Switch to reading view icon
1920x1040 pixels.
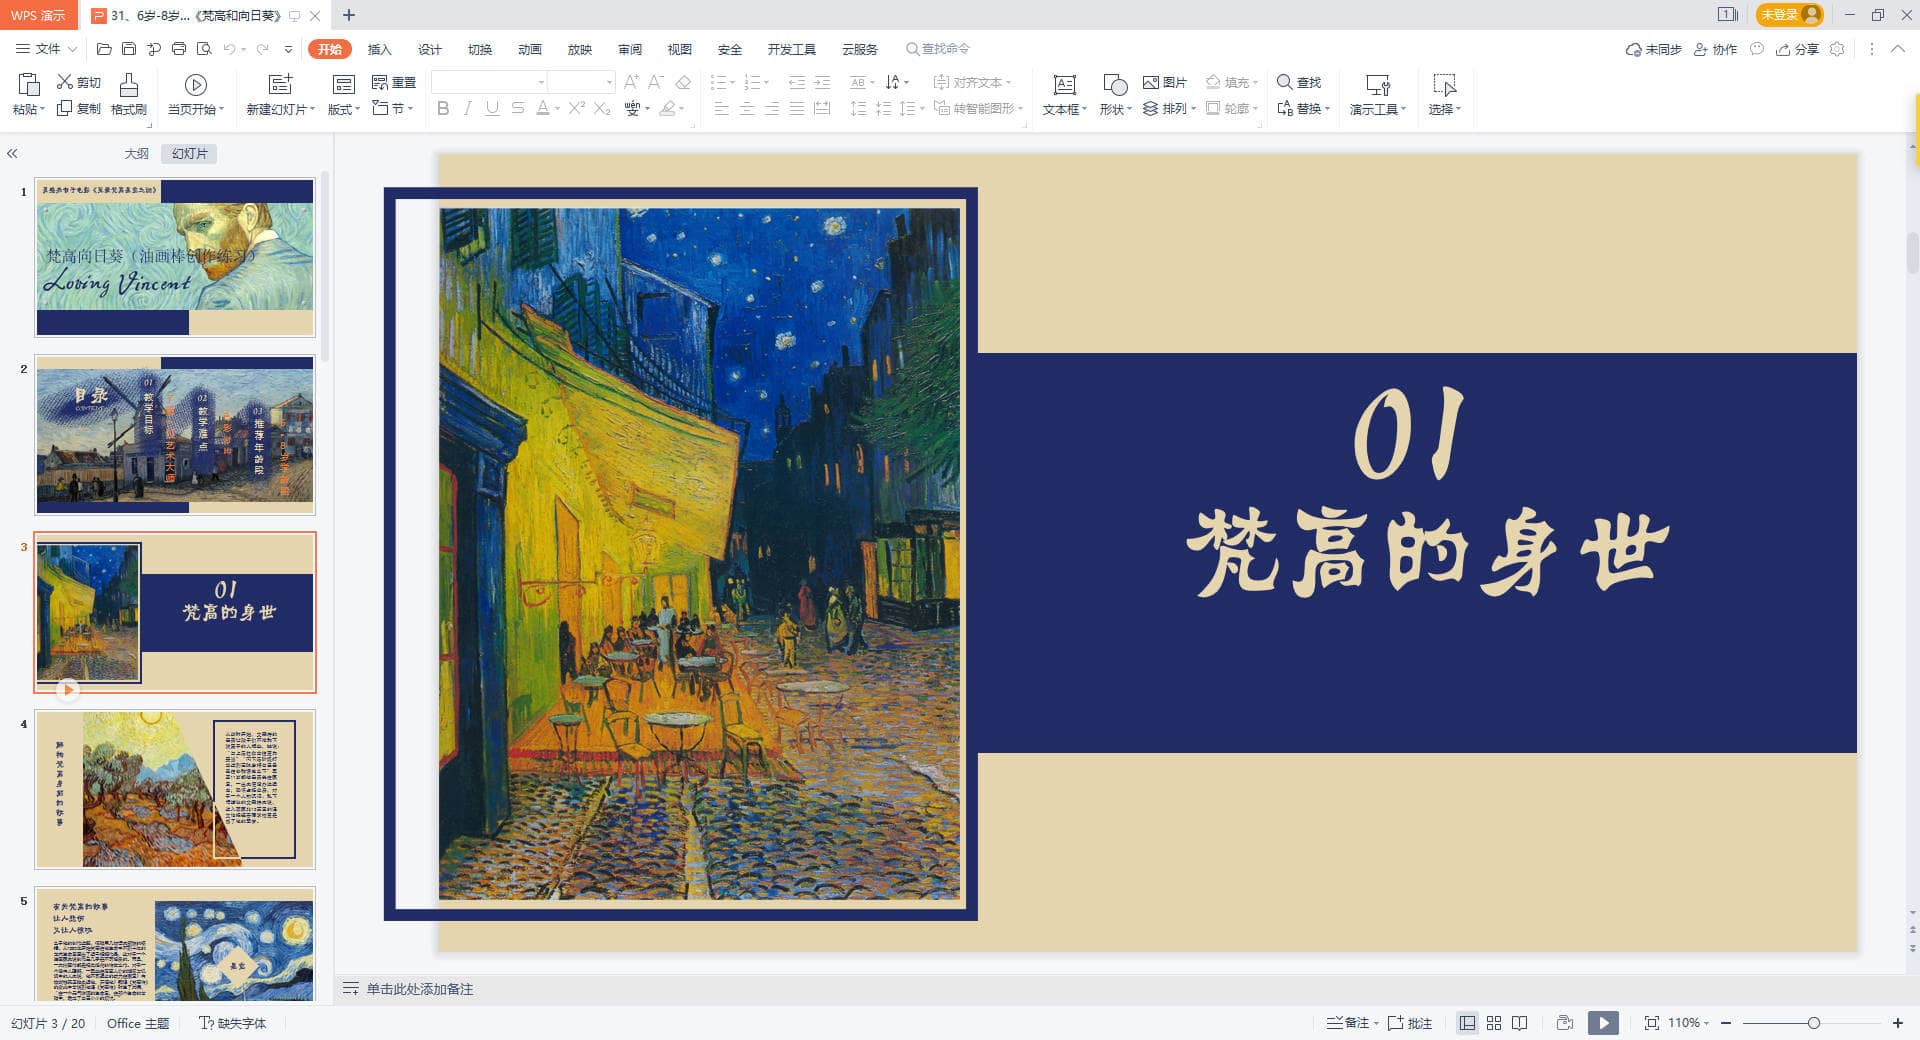1520,1023
